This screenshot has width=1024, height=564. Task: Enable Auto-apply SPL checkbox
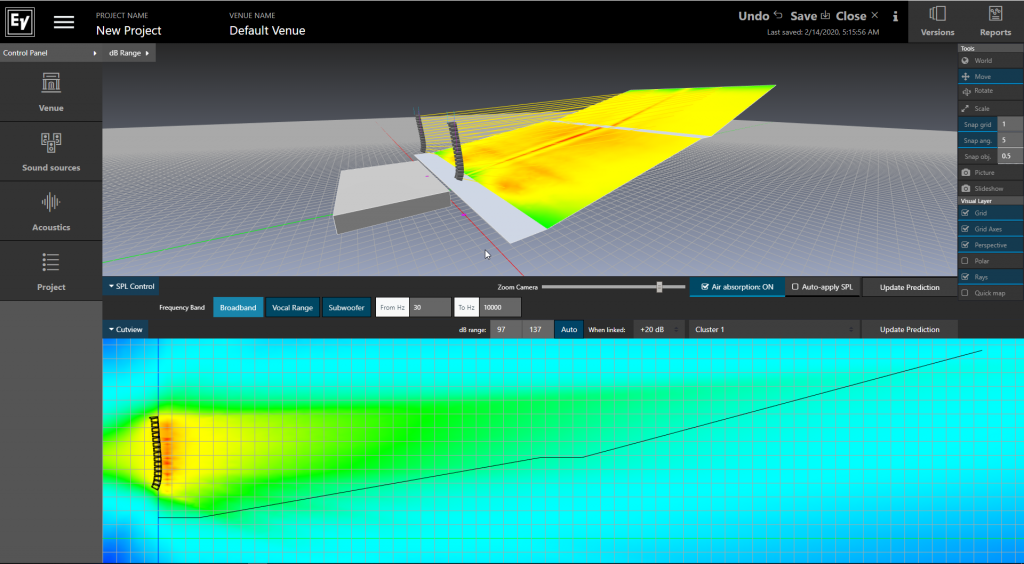pyautogui.click(x=795, y=287)
